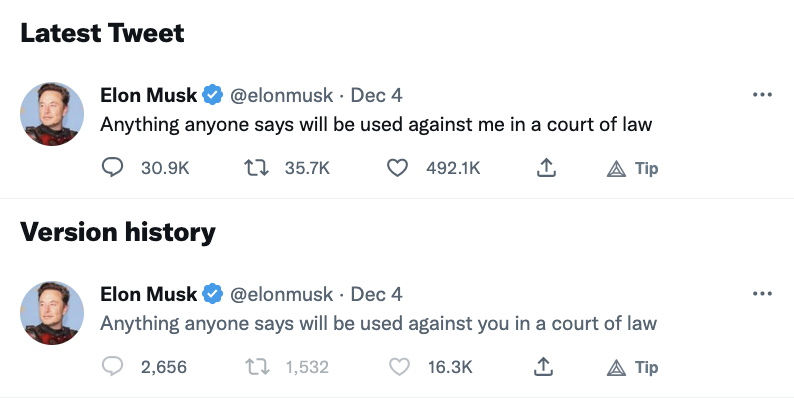The height and width of the screenshot is (398, 794).
Task: Open more options on version history tweet
Action: [762, 294]
